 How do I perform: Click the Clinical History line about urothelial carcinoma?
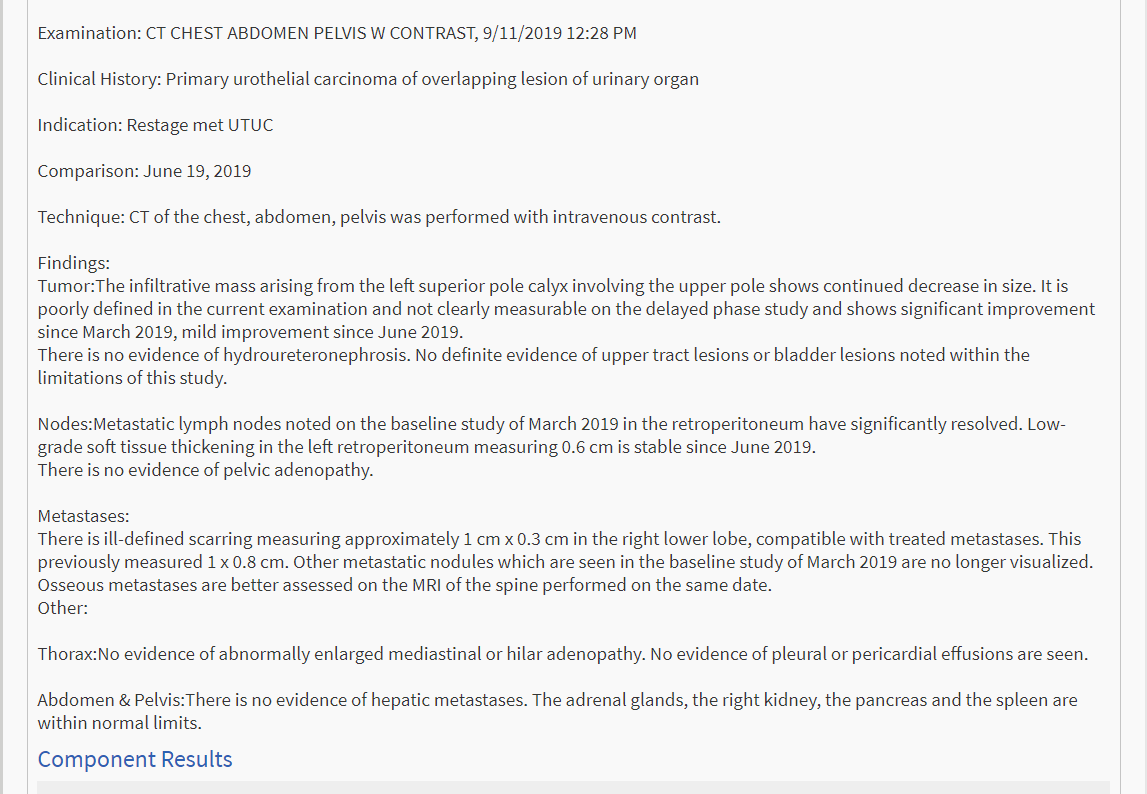pos(368,79)
